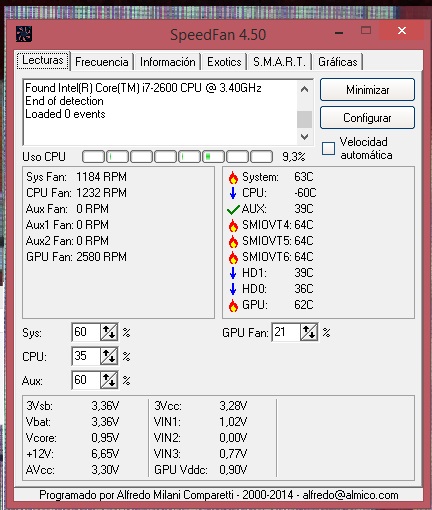The height and width of the screenshot is (510, 432).
Task: Select the Aux Fan 0 RPM reading
Action: tap(67, 209)
